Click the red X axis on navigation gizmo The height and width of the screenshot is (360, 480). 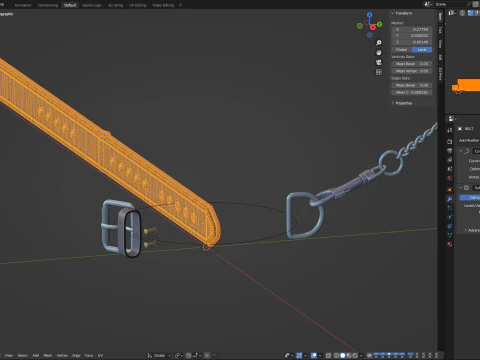click(x=373, y=27)
